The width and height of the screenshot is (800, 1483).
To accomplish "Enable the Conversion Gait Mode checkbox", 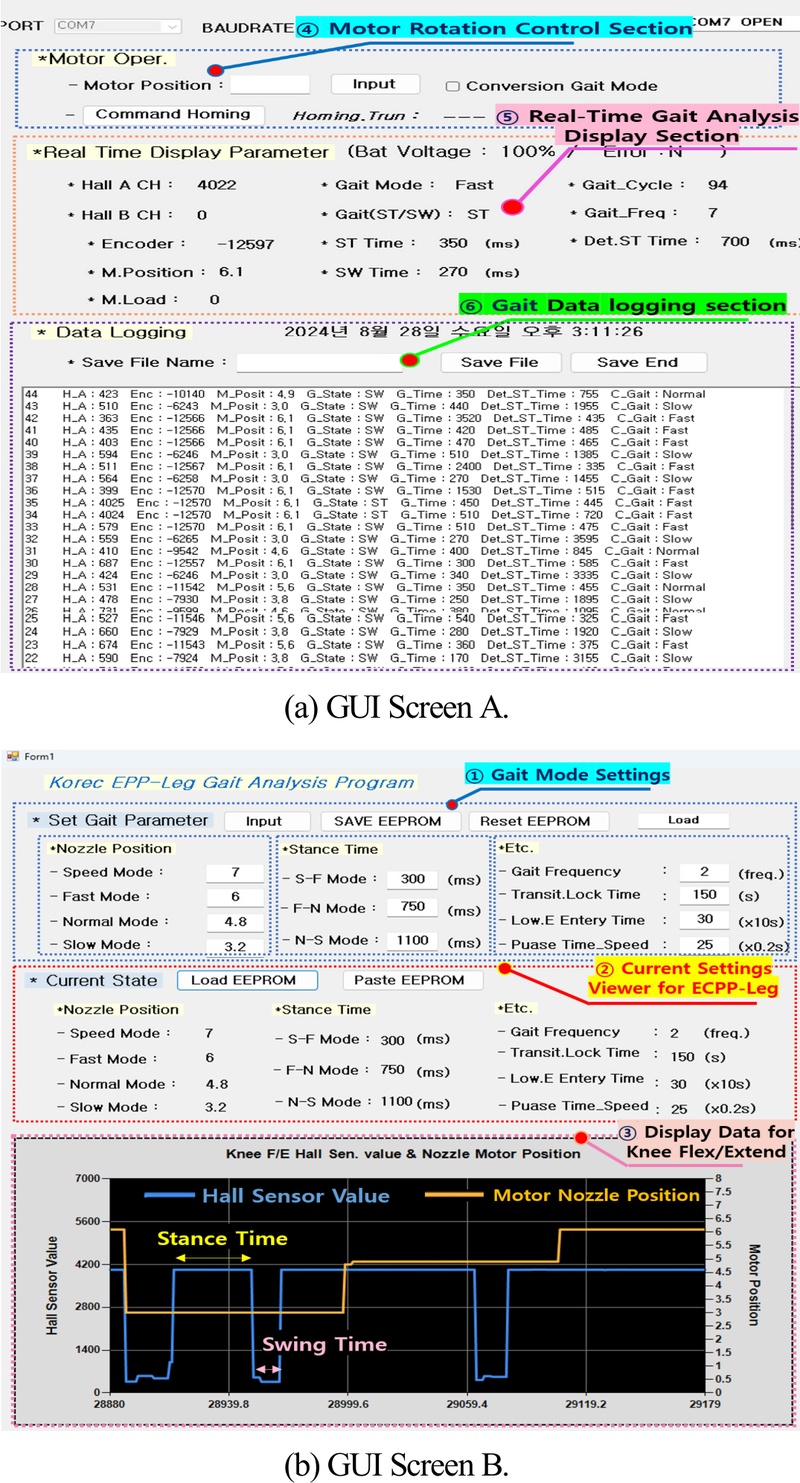I will (452, 86).
